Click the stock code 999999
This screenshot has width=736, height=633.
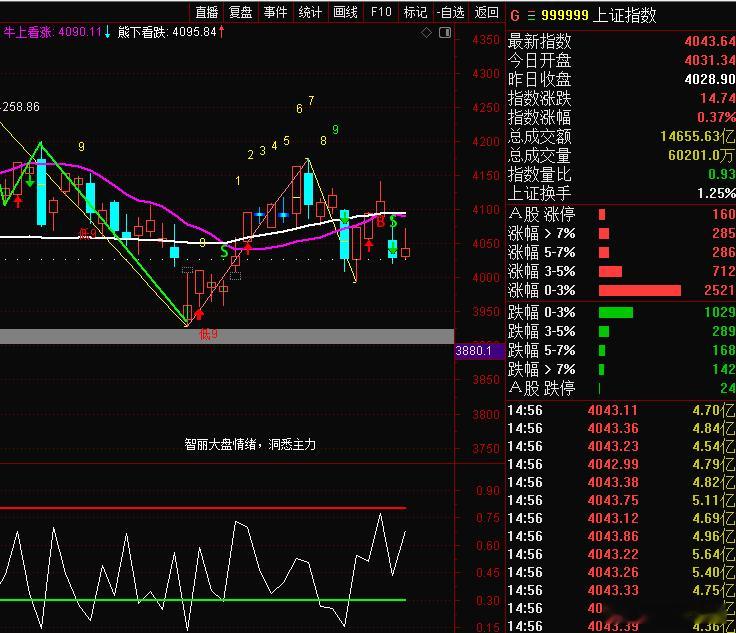[x=565, y=15]
